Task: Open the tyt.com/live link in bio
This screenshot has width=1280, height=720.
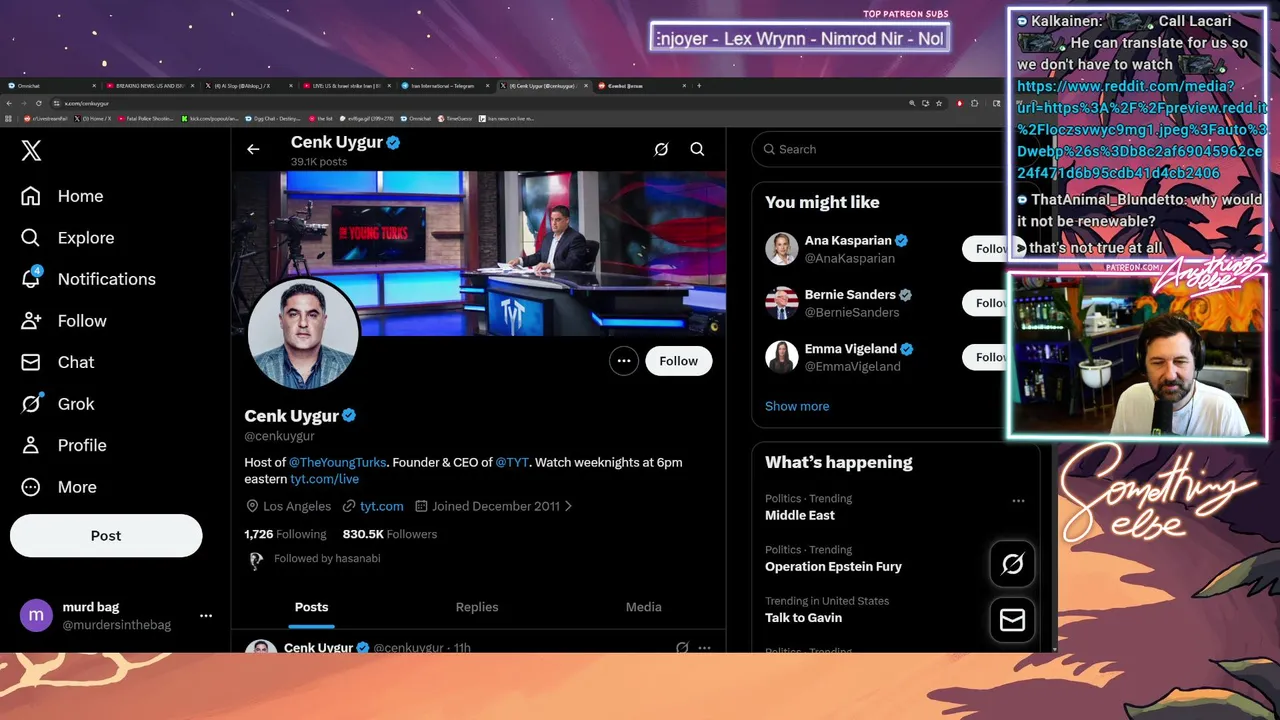Action: coord(325,479)
